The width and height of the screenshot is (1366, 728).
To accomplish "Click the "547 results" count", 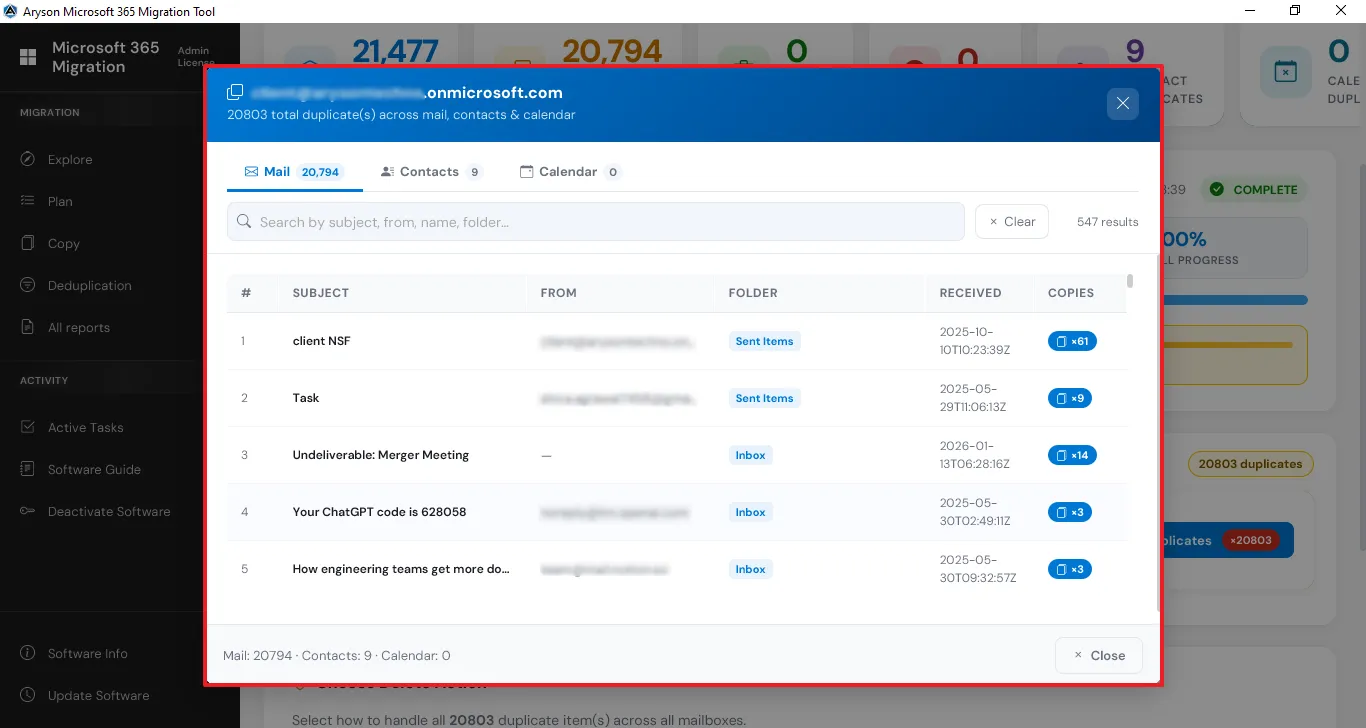I will coord(1107,222).
